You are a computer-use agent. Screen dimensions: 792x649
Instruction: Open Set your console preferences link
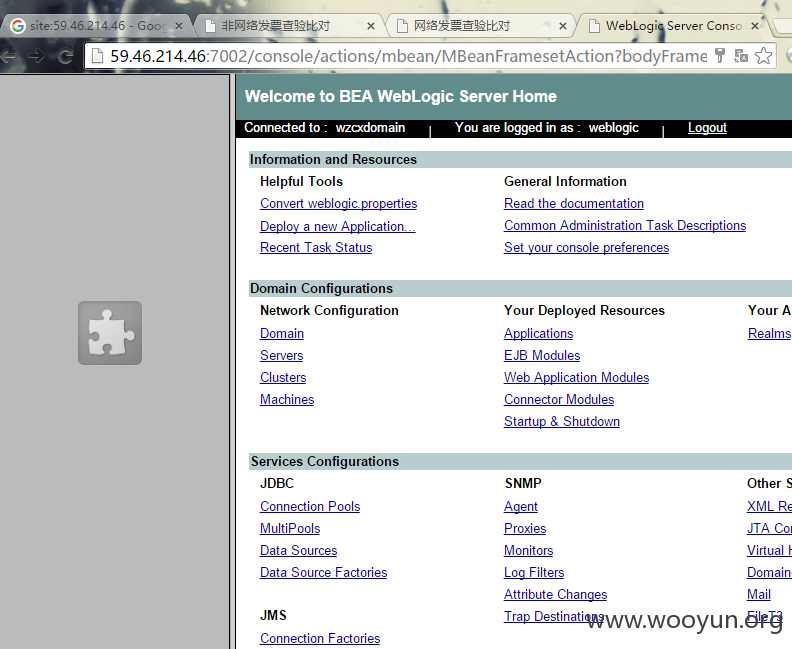click(x=586, y=247)
